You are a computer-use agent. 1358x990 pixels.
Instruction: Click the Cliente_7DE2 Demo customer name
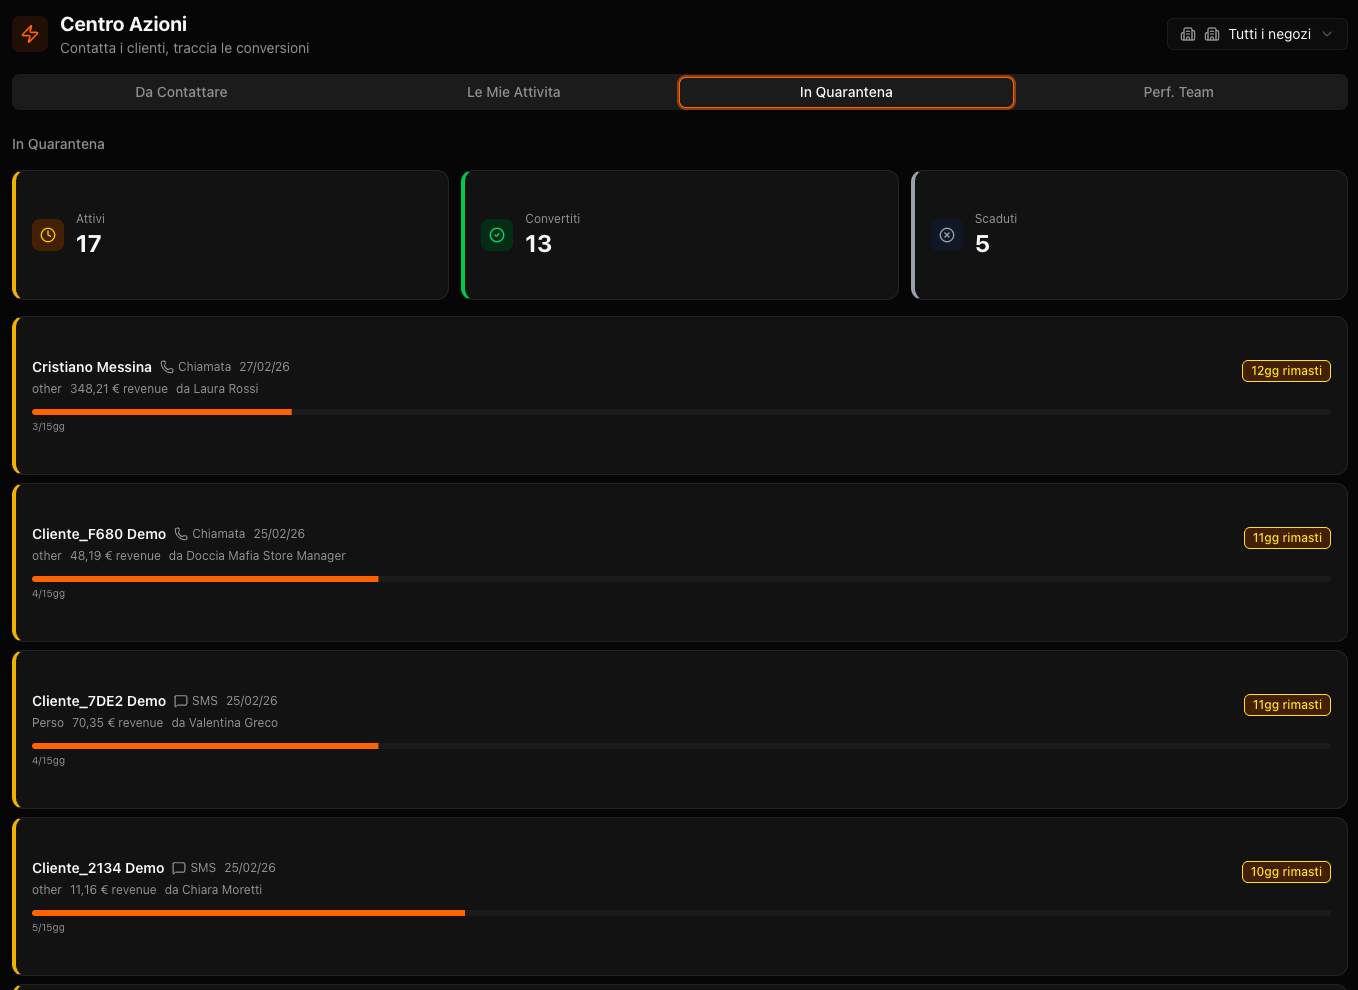(99, 701)
